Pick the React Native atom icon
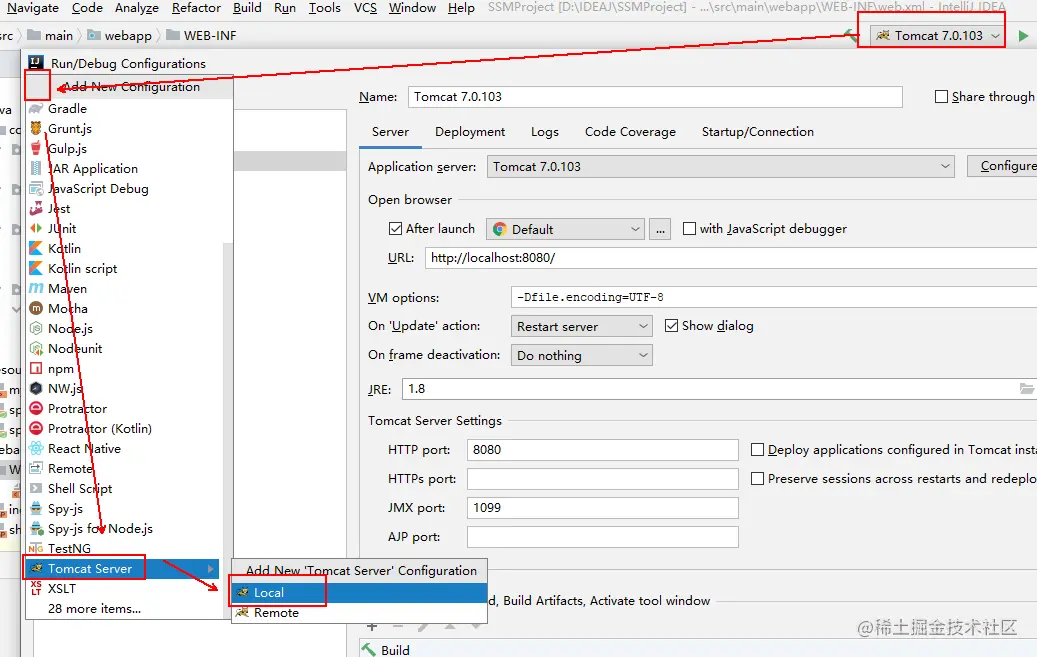1037x657 pixels. [x=36, y=449]
